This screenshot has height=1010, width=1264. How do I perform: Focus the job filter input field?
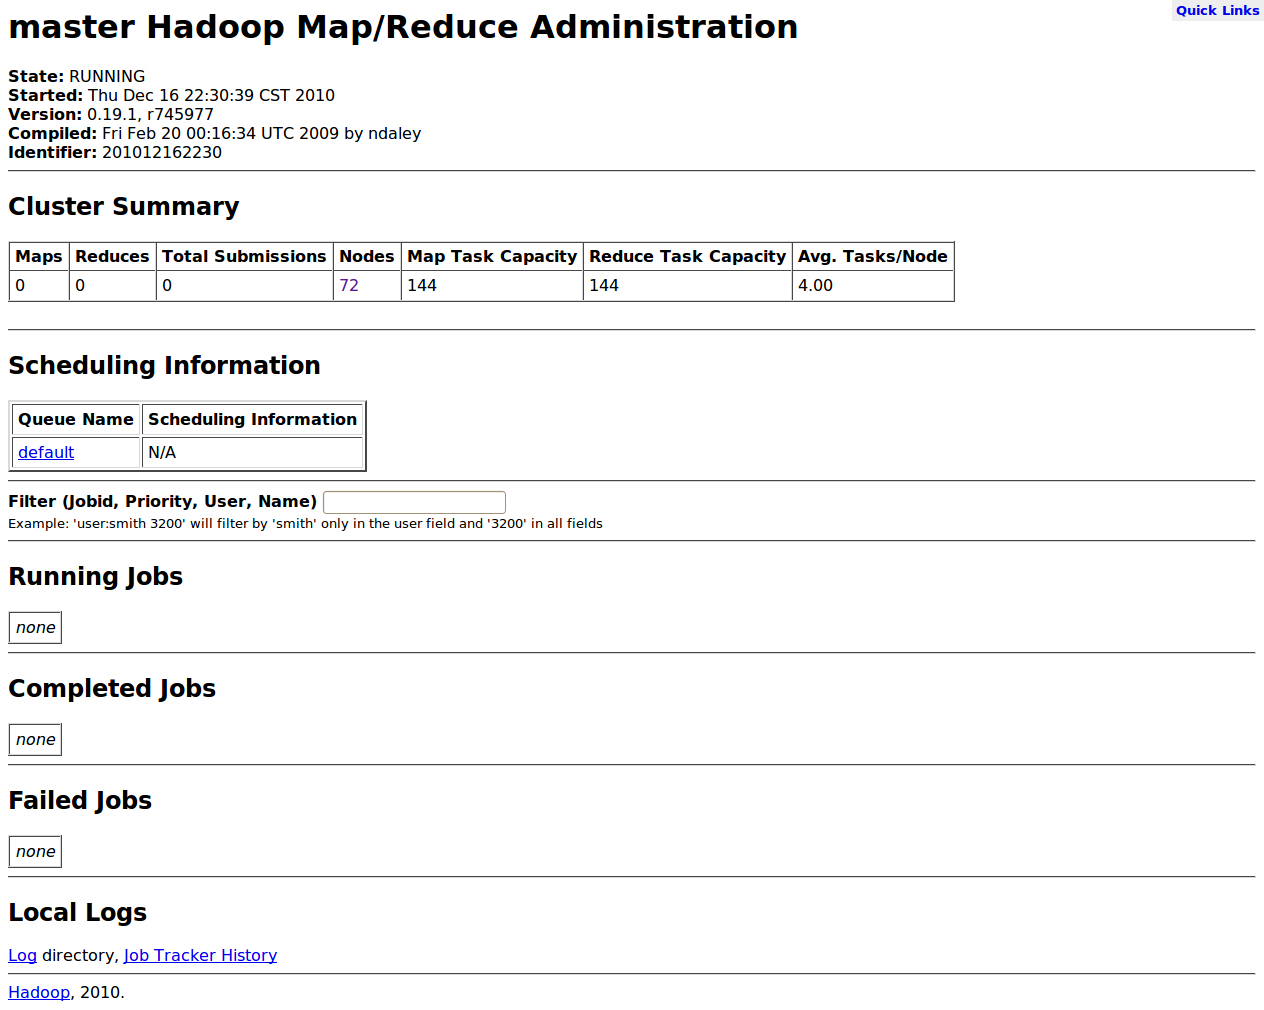pos(414,502)
